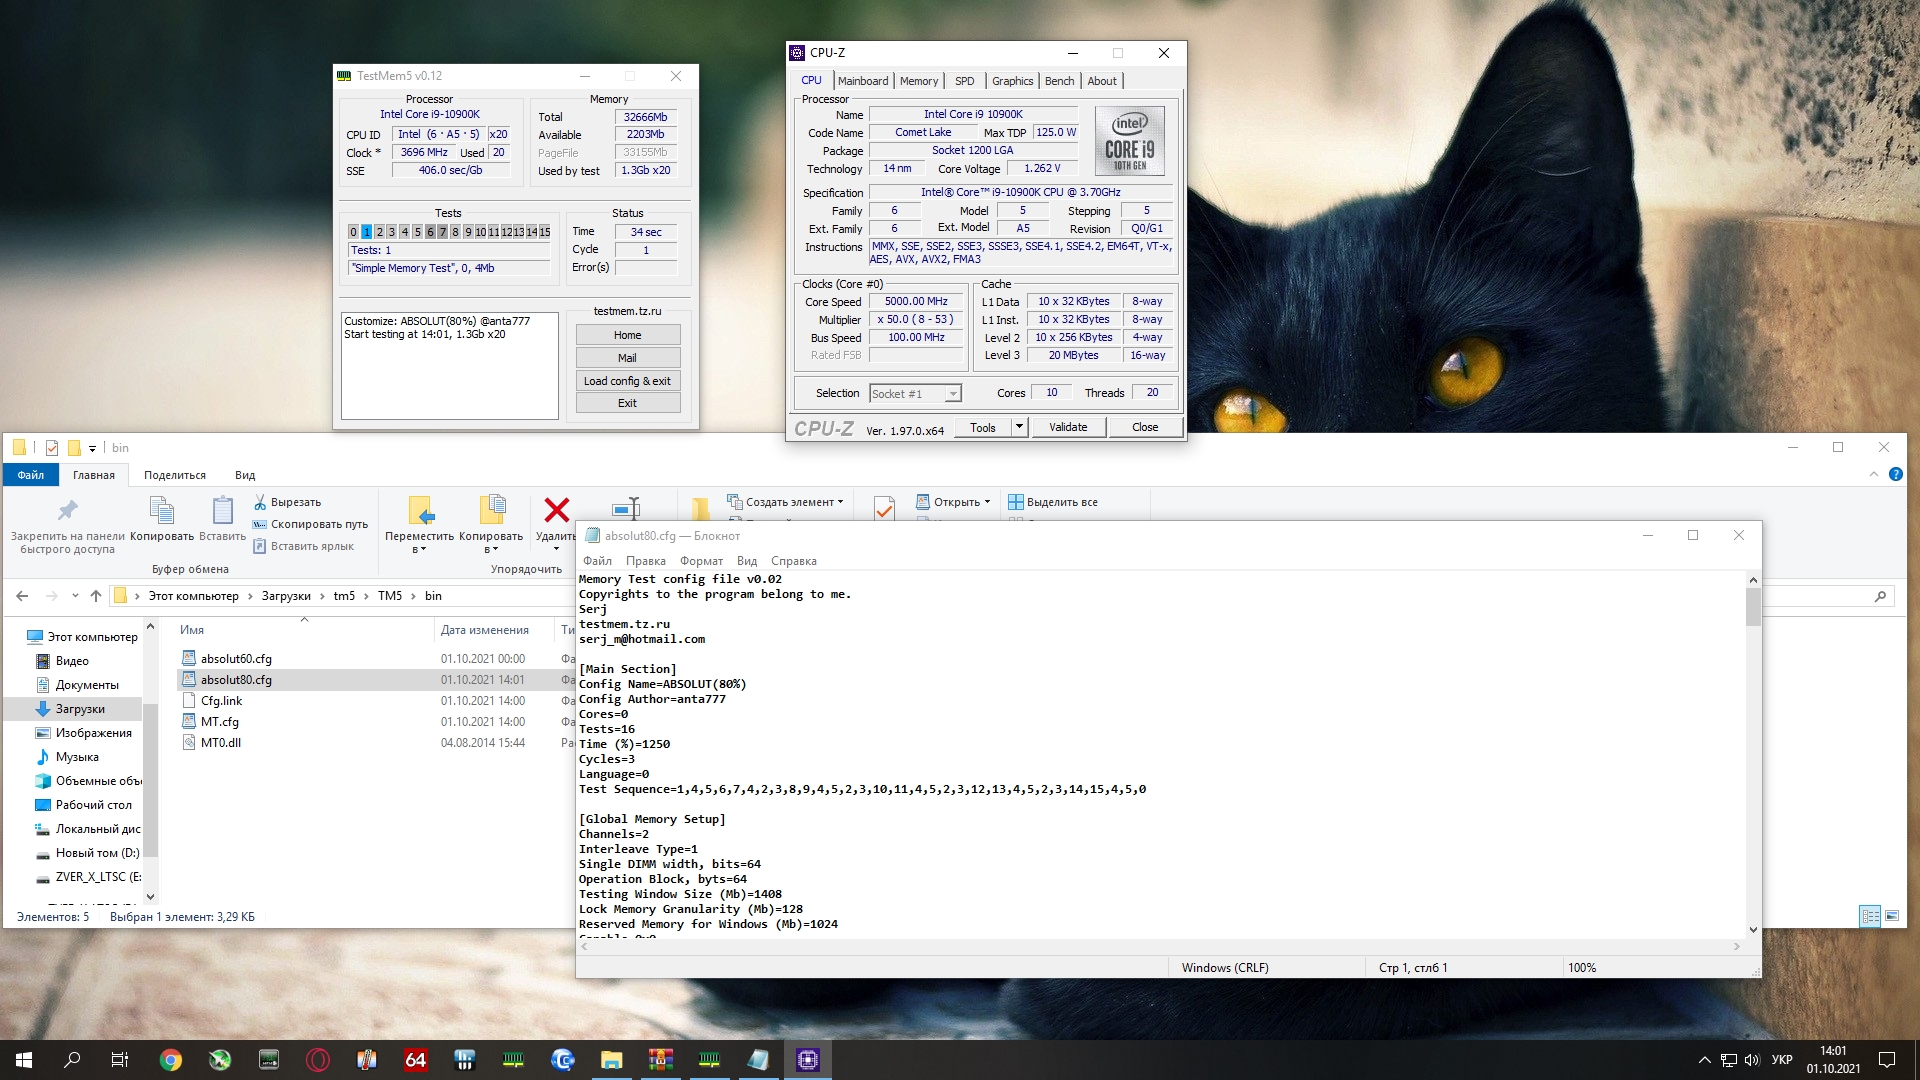Open the Формат menu in Notepad
This screenshot has width=1920, height=1080.
701,561
